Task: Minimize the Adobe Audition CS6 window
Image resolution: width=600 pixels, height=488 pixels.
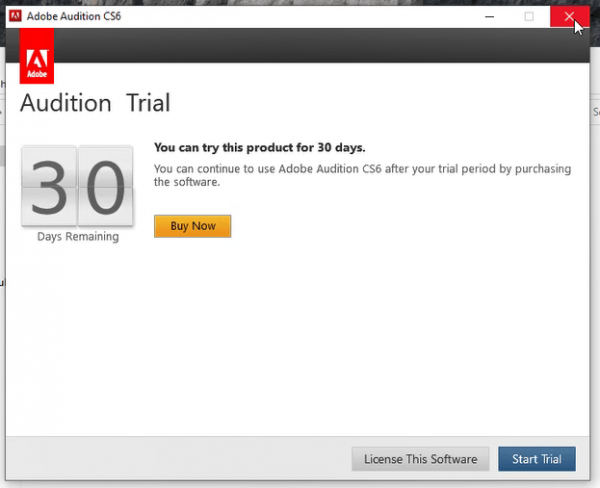Action: 489,17
